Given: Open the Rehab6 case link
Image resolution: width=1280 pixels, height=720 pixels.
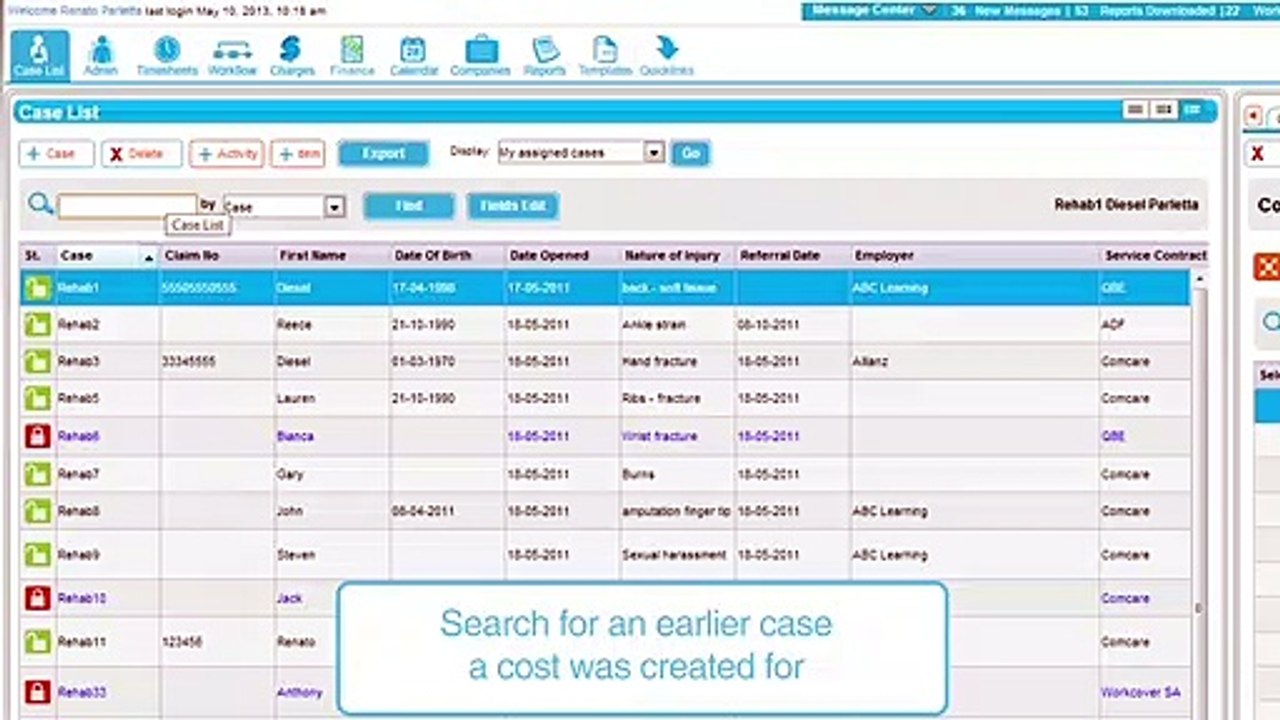Looking at the screenshot, I should pyautogui.click(x=78, y=436).
